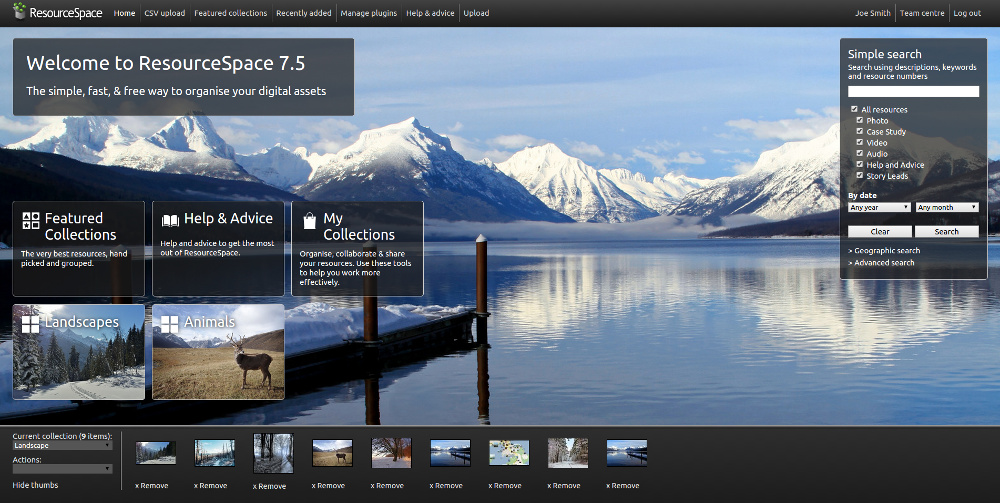Click the Clear search button
1000x503 pixels.
pos(879,231)
